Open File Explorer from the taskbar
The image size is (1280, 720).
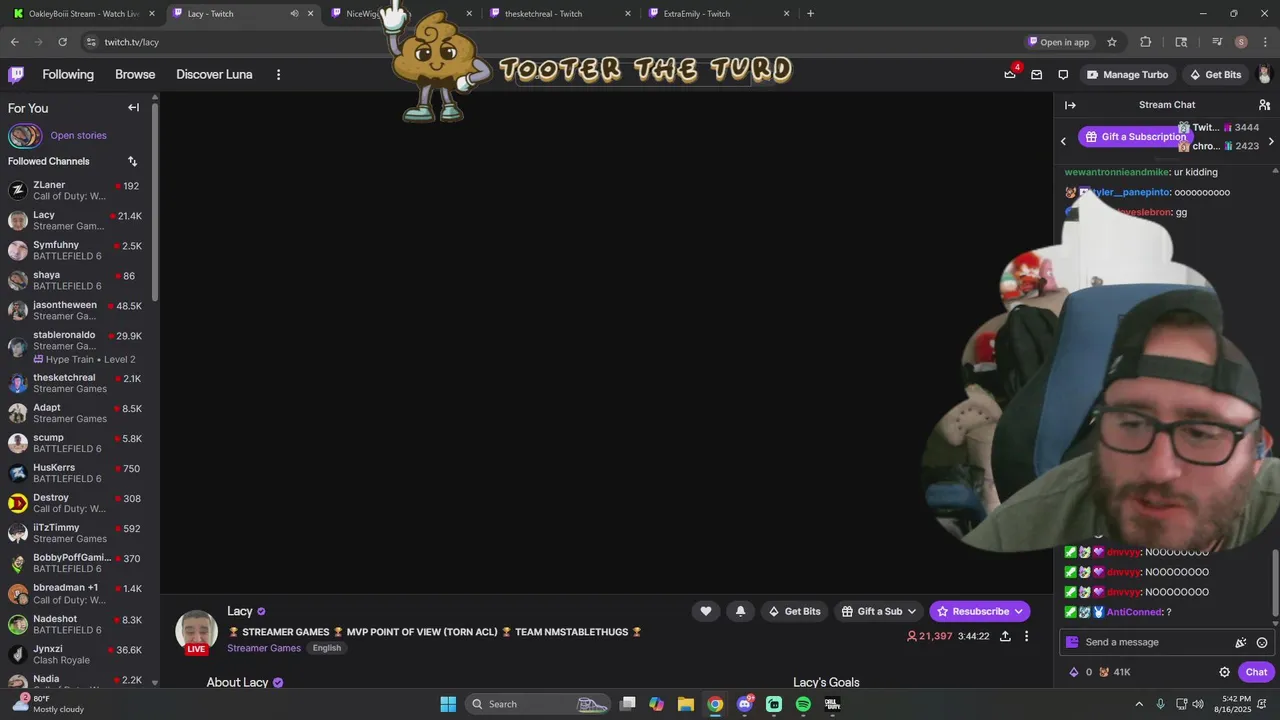tap(686, 704)
